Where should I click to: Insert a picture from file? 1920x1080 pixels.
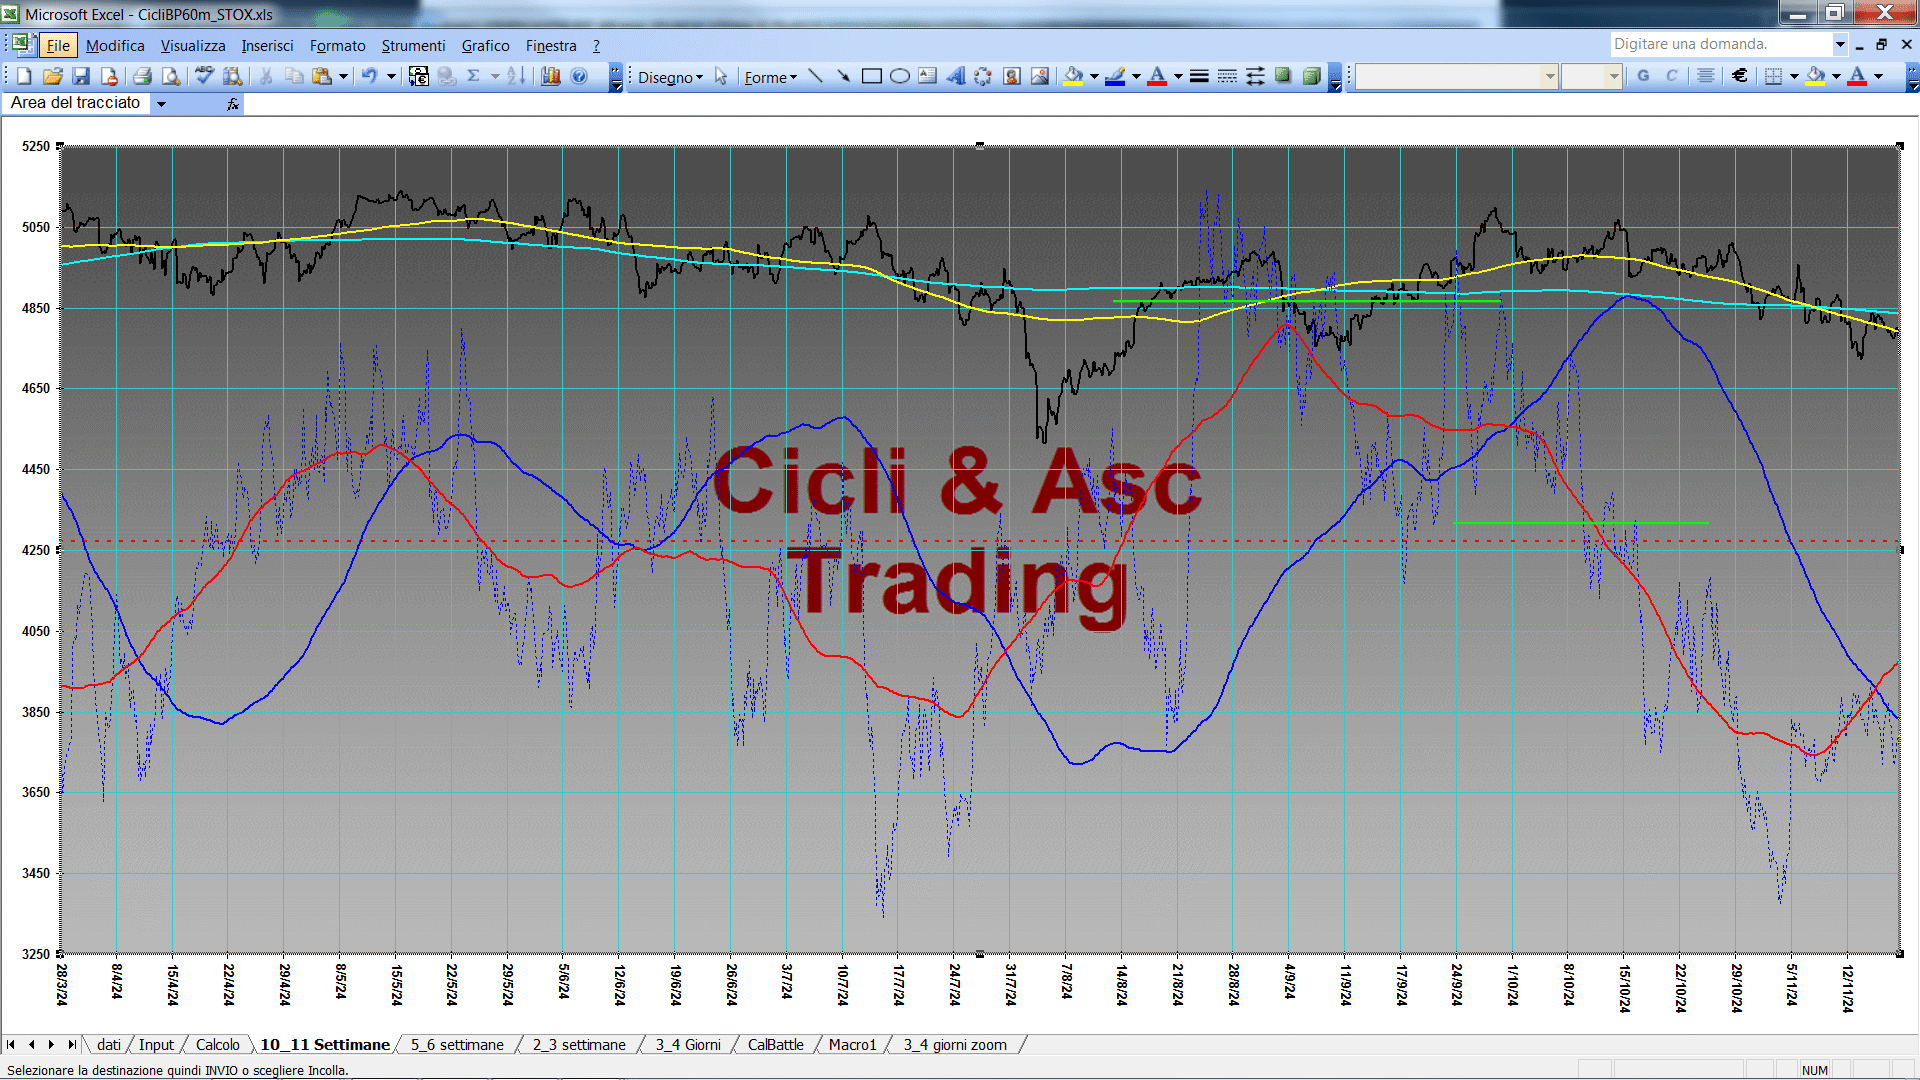pos(1039,76)
